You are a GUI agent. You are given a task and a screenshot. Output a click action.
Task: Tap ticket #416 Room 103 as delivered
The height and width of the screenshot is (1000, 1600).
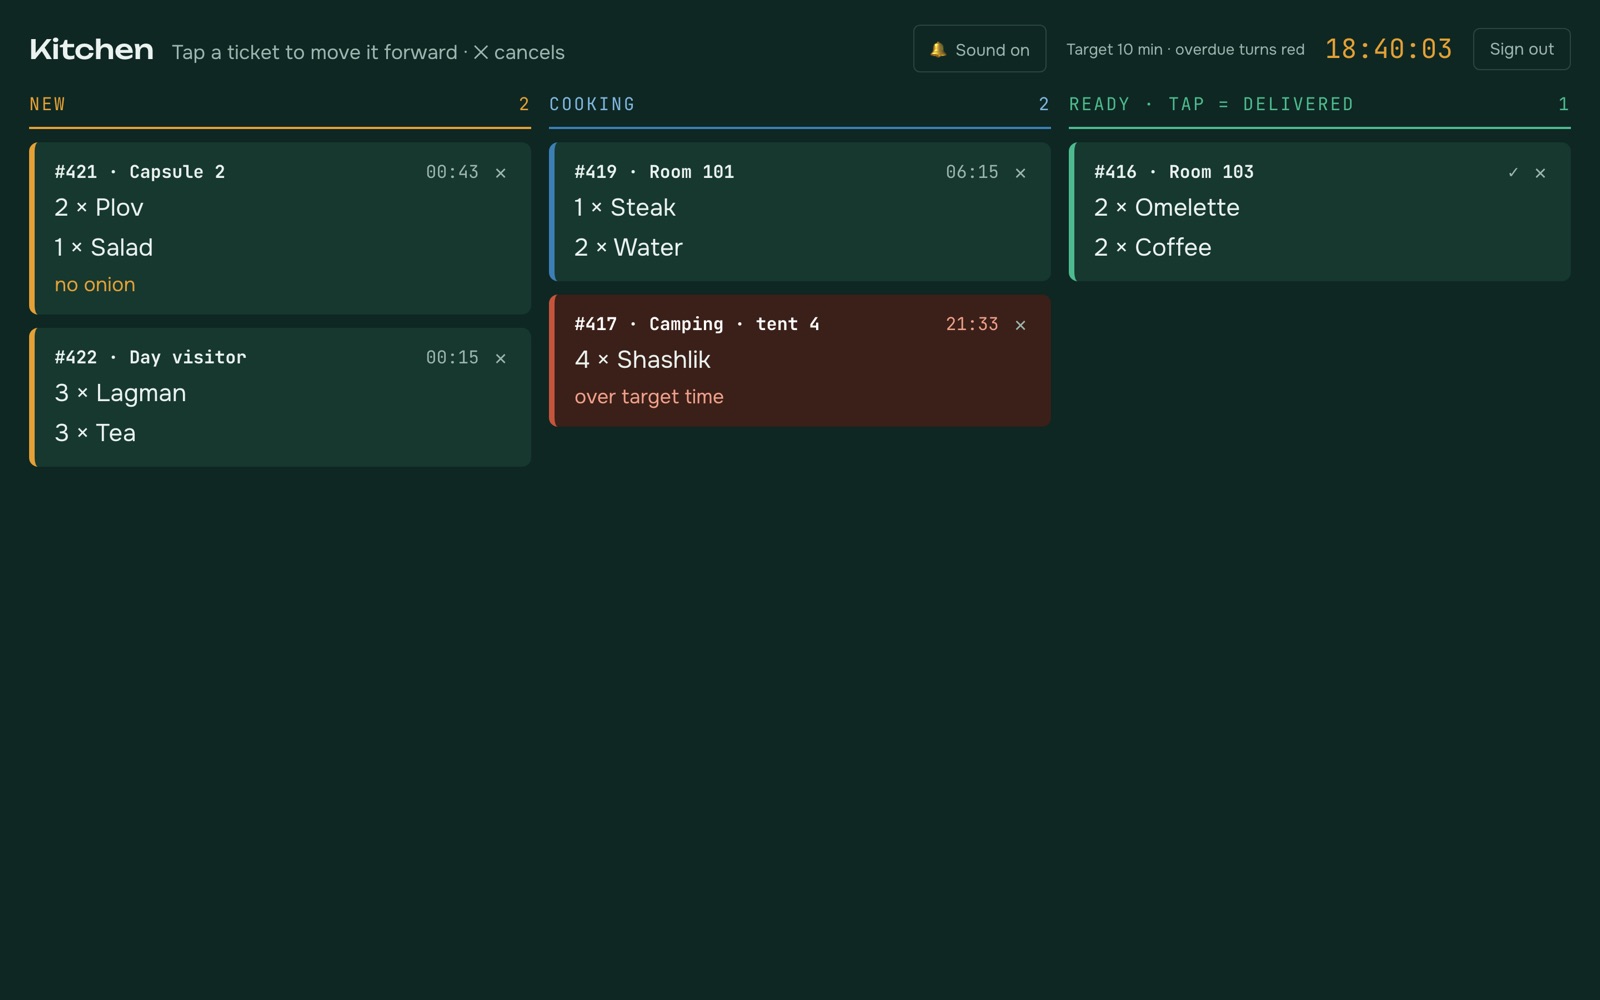point(1320,211)
